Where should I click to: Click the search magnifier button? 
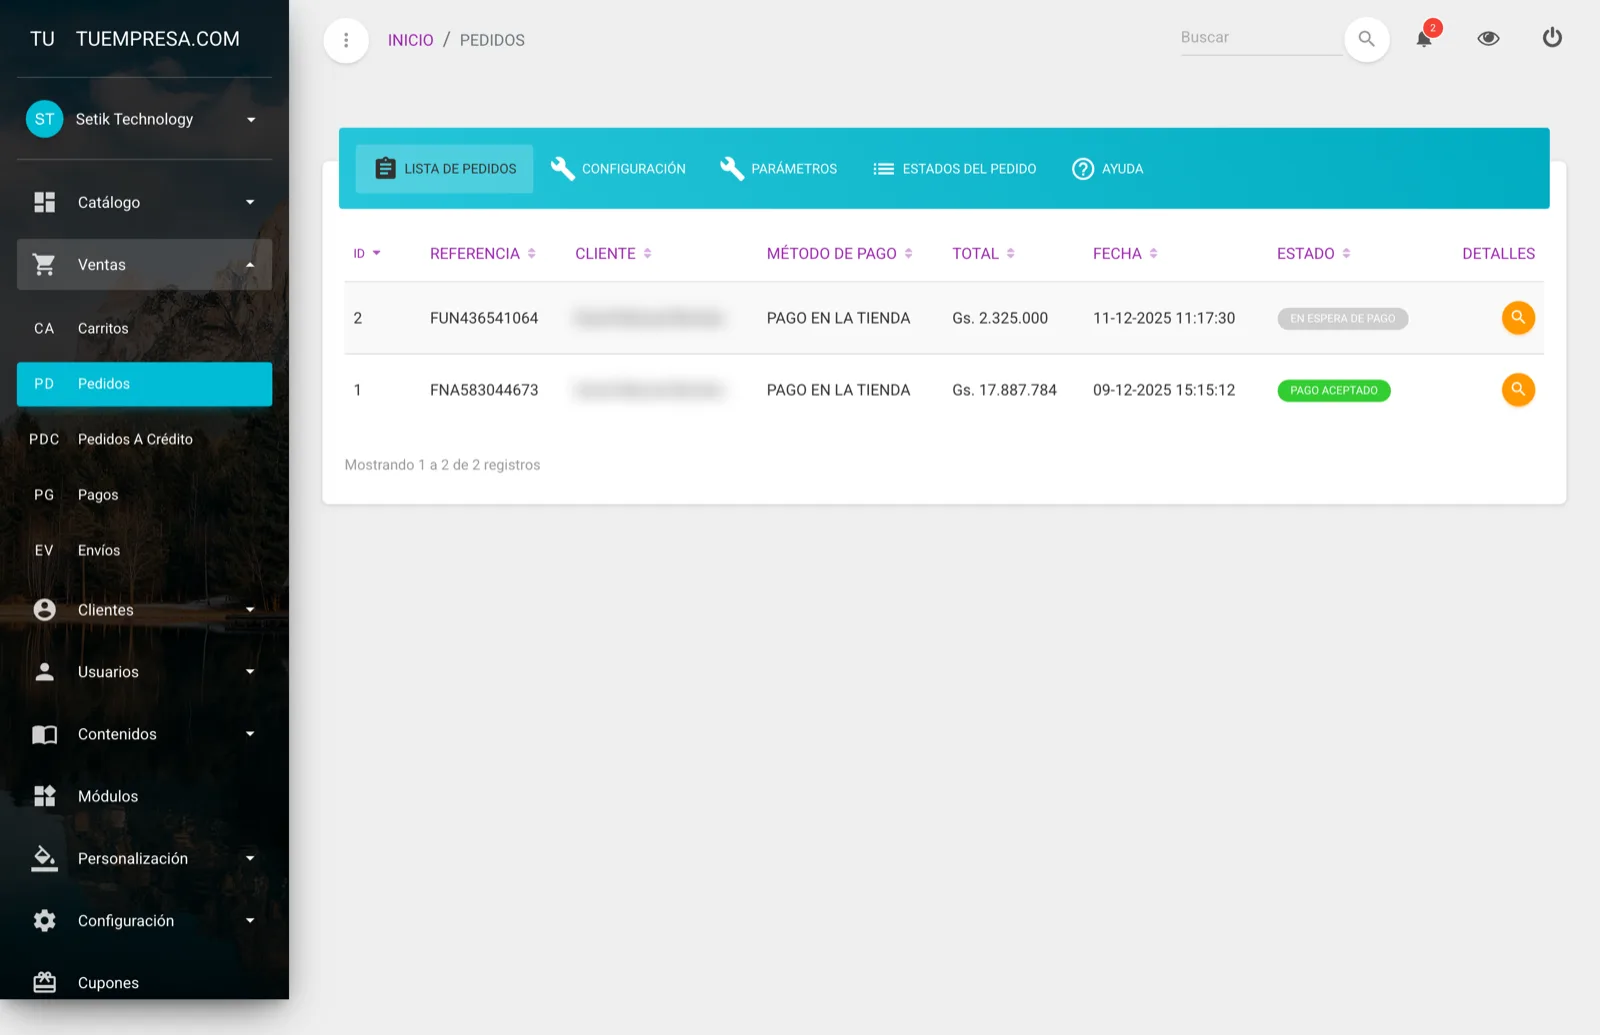click(1366, 40)
